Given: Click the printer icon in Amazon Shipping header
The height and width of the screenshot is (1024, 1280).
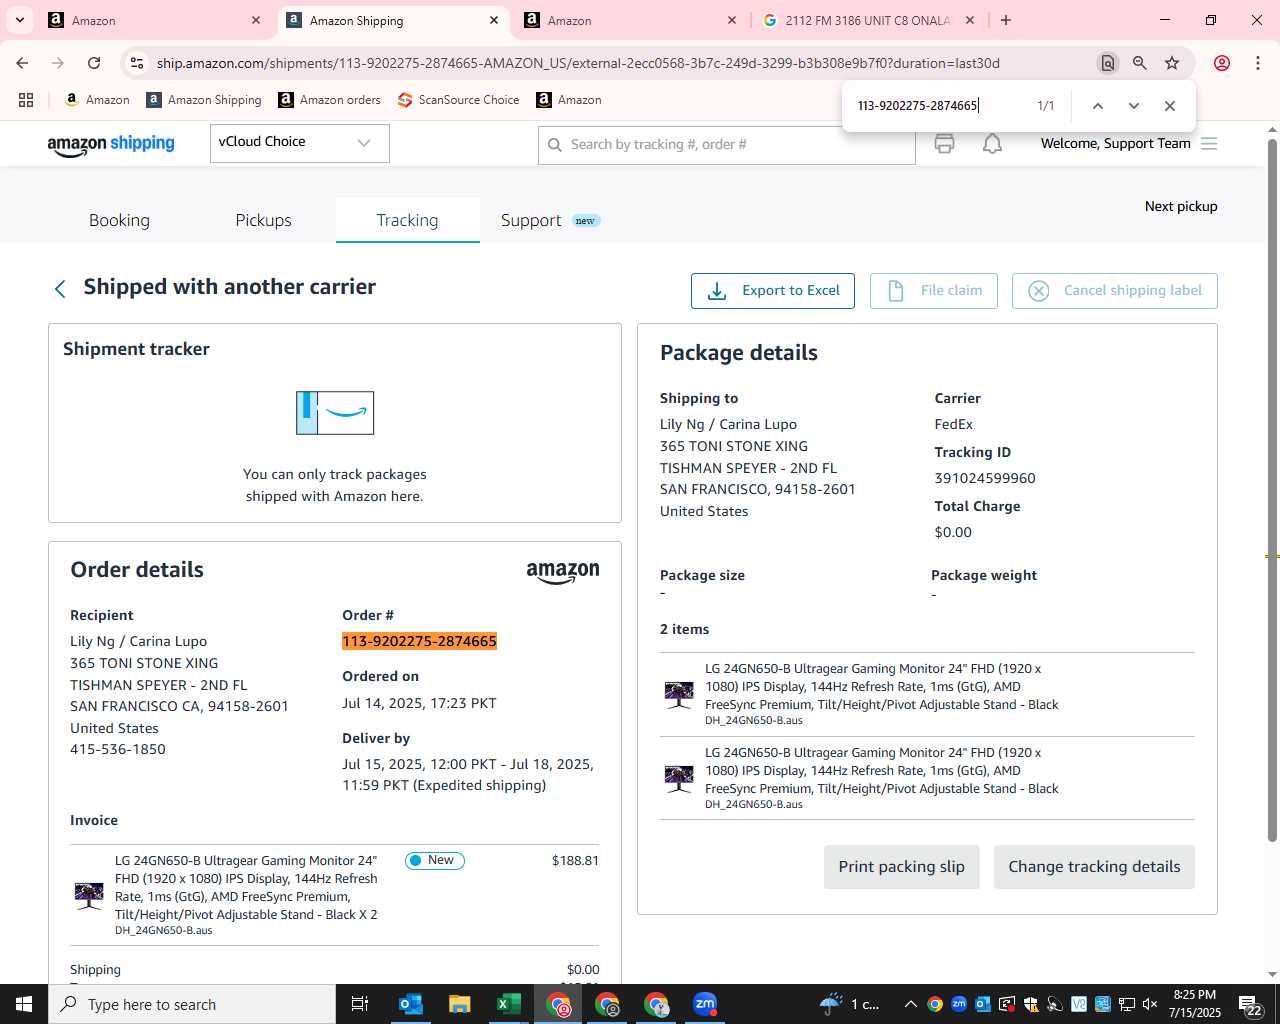Looking at the screenshot, I should click(x=944, y=144).
